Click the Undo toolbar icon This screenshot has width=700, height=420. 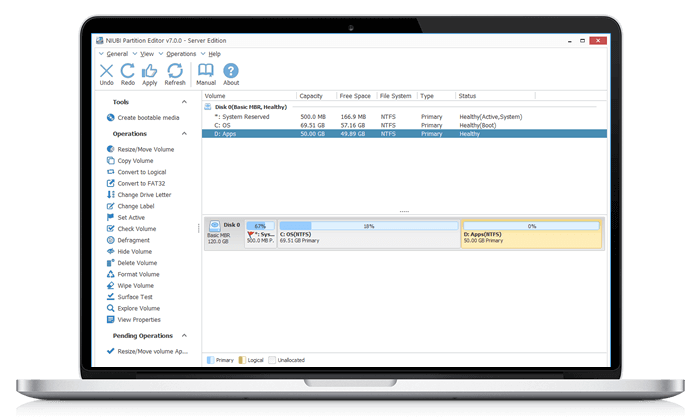pyautogui.click(x=107, y=71)
